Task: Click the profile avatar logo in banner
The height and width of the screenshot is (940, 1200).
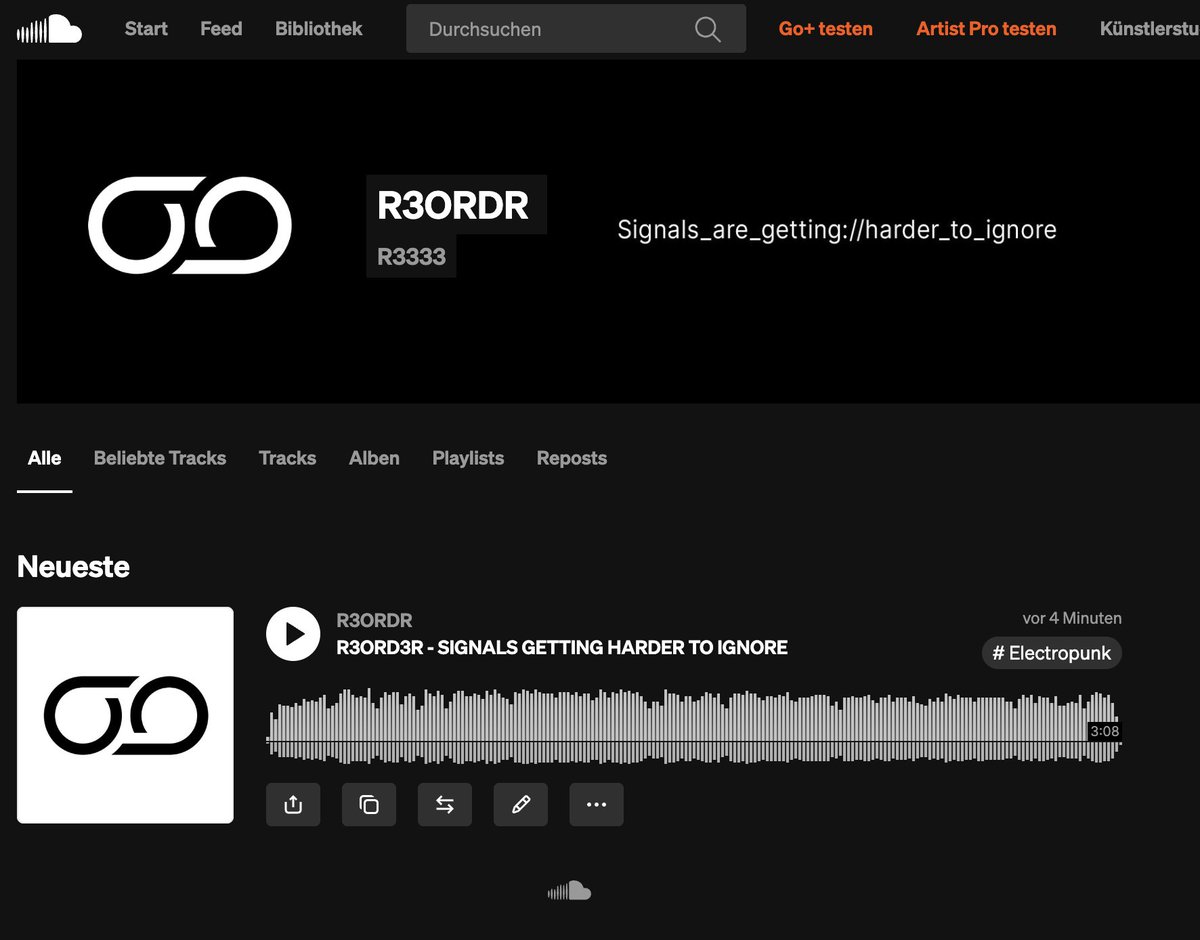Action: (x=190, y=225)
